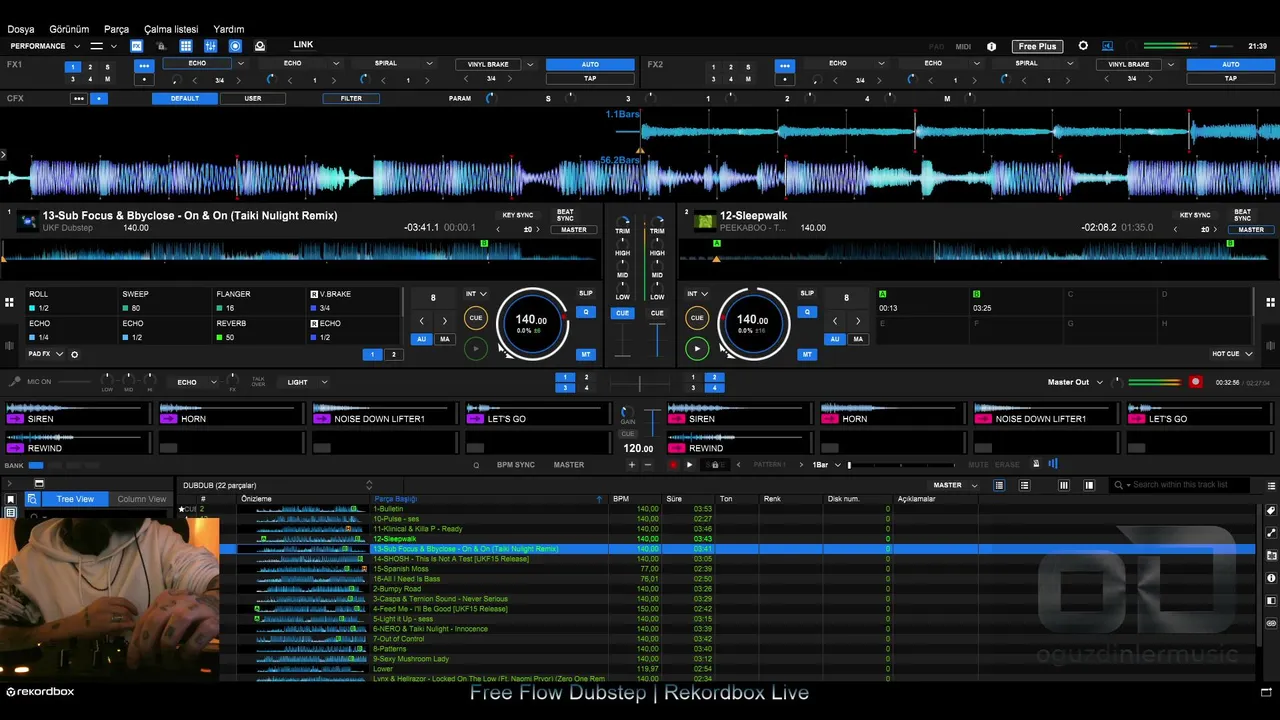Open deck 1 INT tempo range dropdown
Screen dimensions: 1280x720
click(x=476, y=294)
